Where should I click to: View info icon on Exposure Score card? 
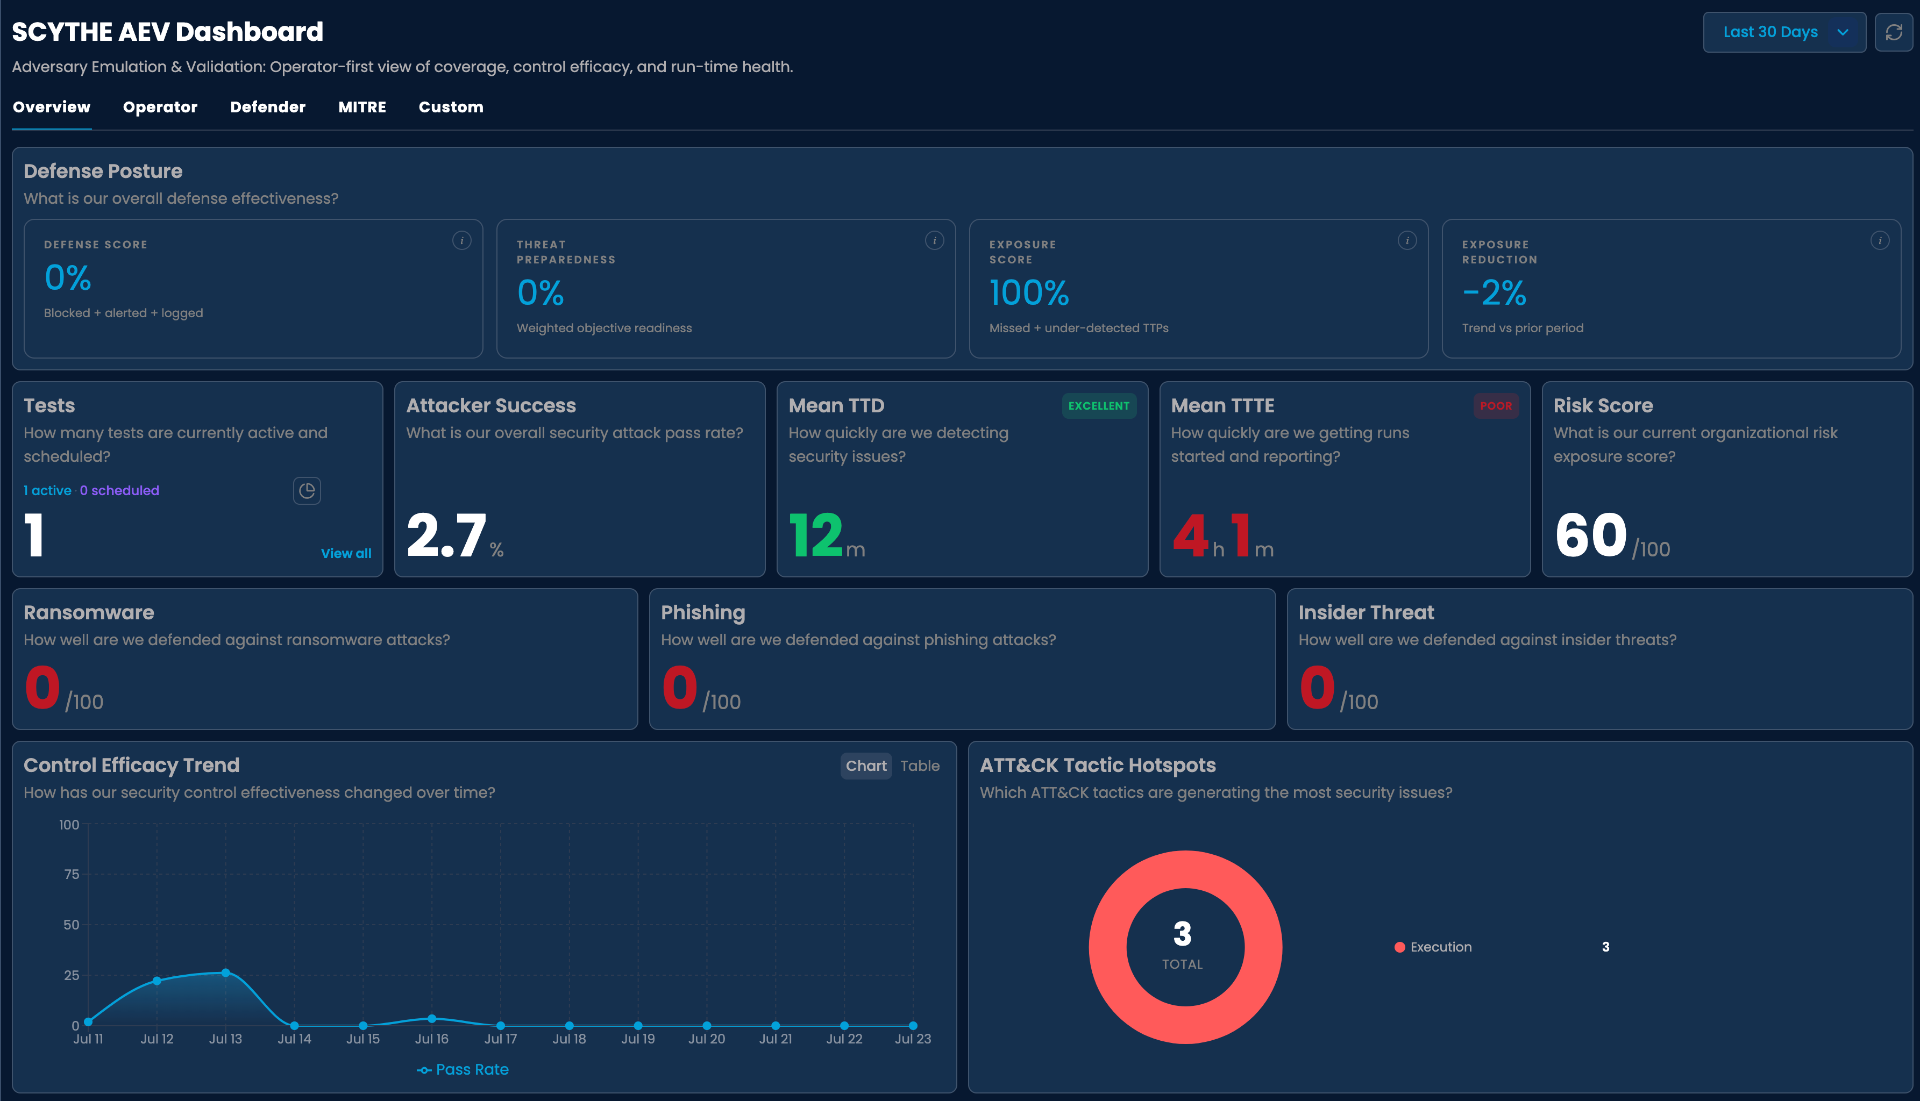click(x=1407, y=240)
